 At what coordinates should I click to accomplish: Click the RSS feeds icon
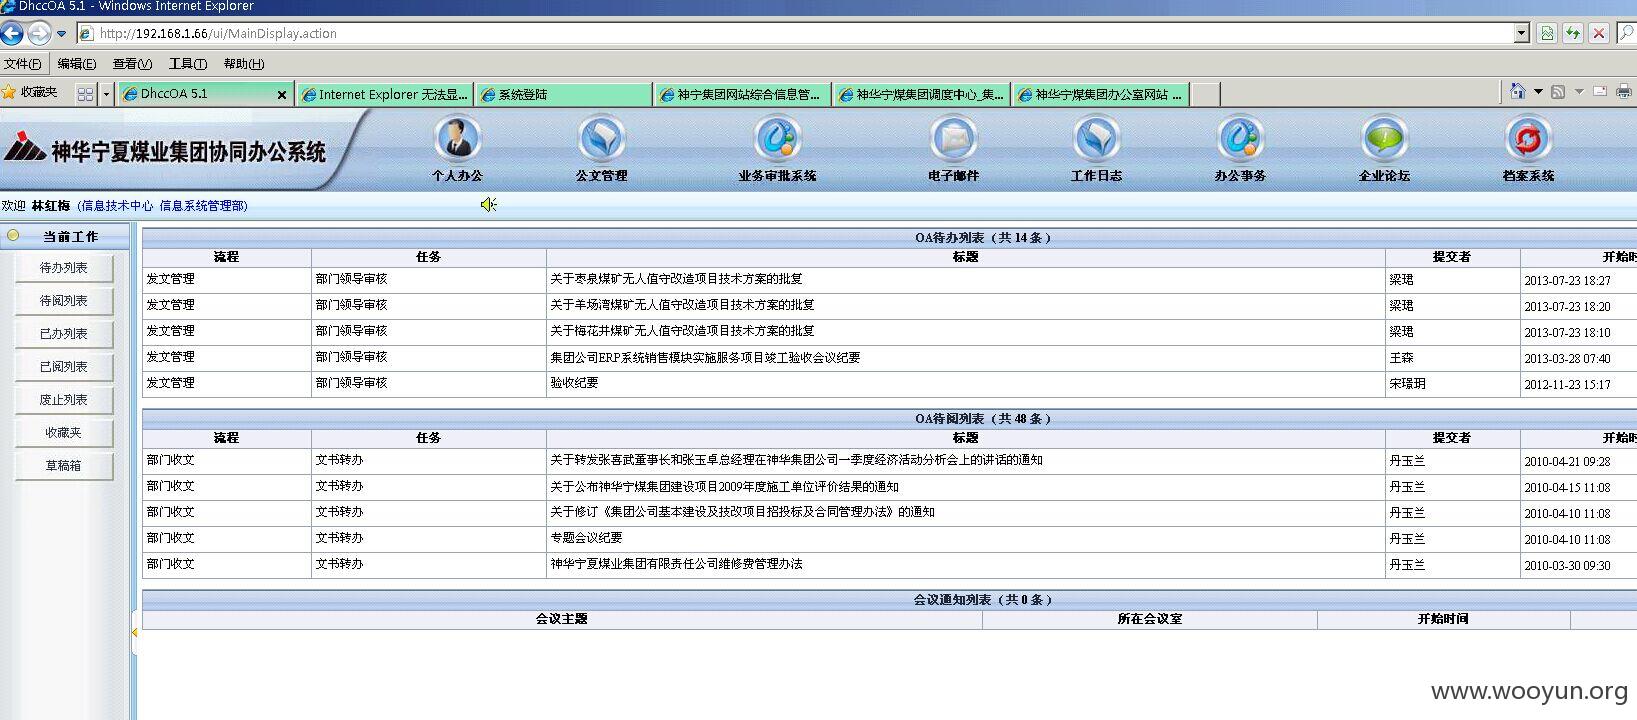tap(1558, 92)
